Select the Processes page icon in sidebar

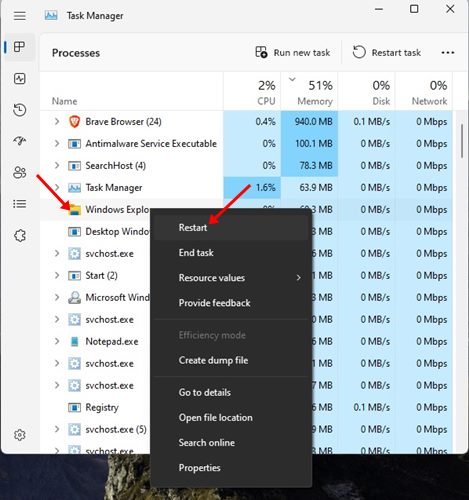[19, 47]
